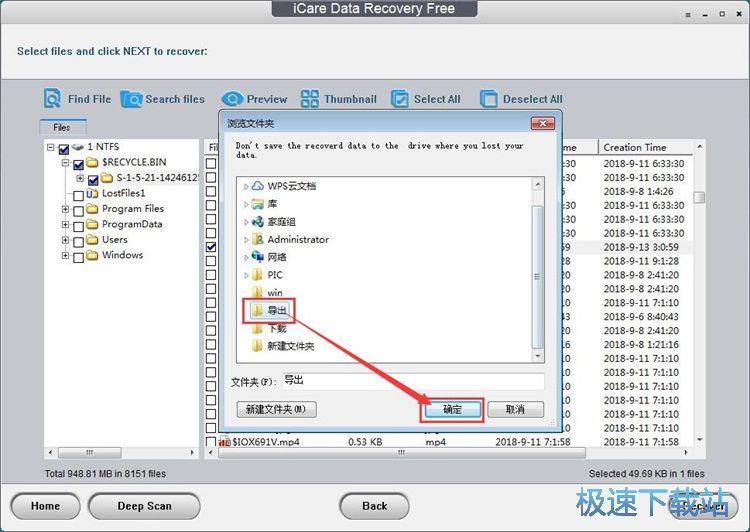Click the Users folder icon

pyautogui.click(x=92, y=239)
